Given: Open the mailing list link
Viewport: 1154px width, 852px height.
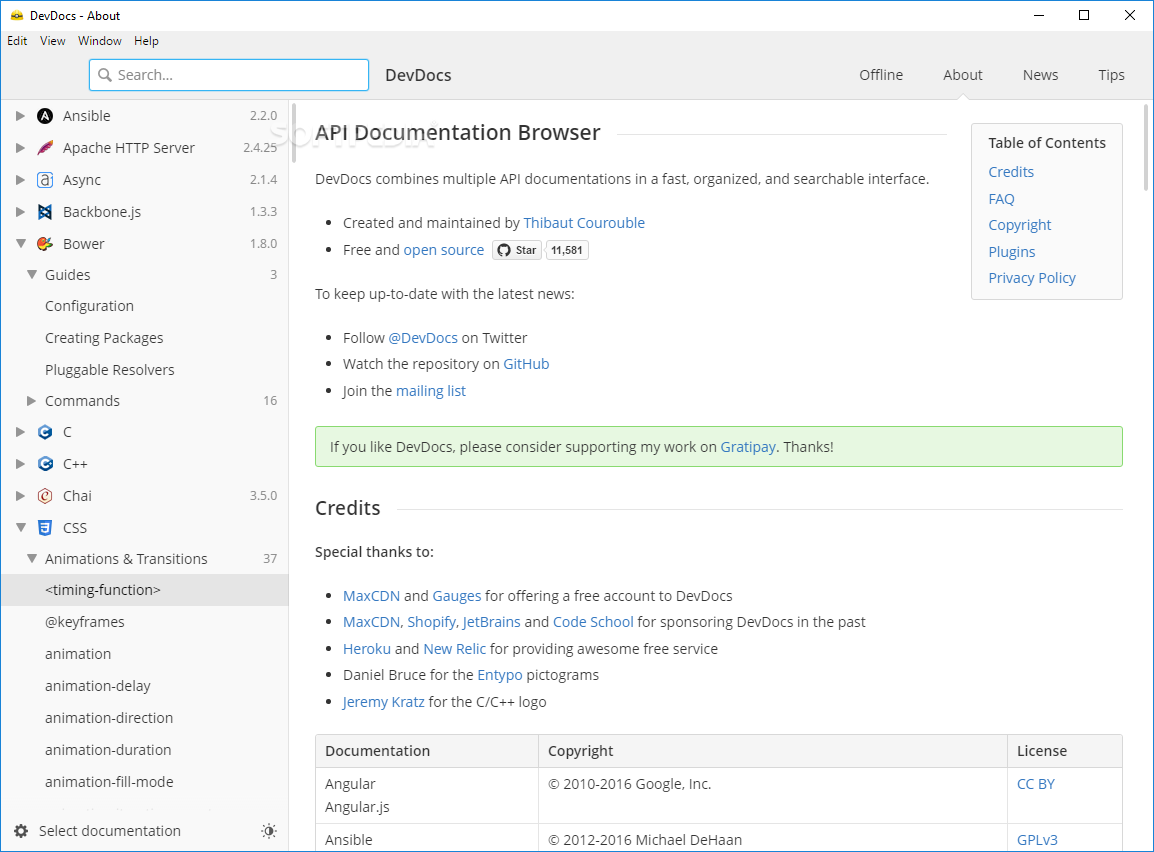Looking at the screenshot, I should [x=431, y=391].
